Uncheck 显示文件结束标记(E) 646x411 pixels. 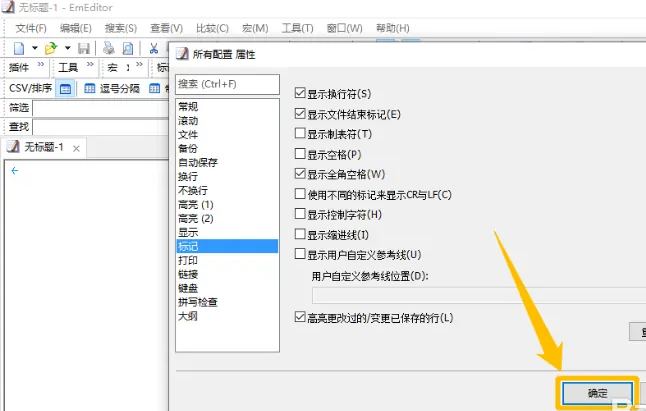[x=300, y=113]
